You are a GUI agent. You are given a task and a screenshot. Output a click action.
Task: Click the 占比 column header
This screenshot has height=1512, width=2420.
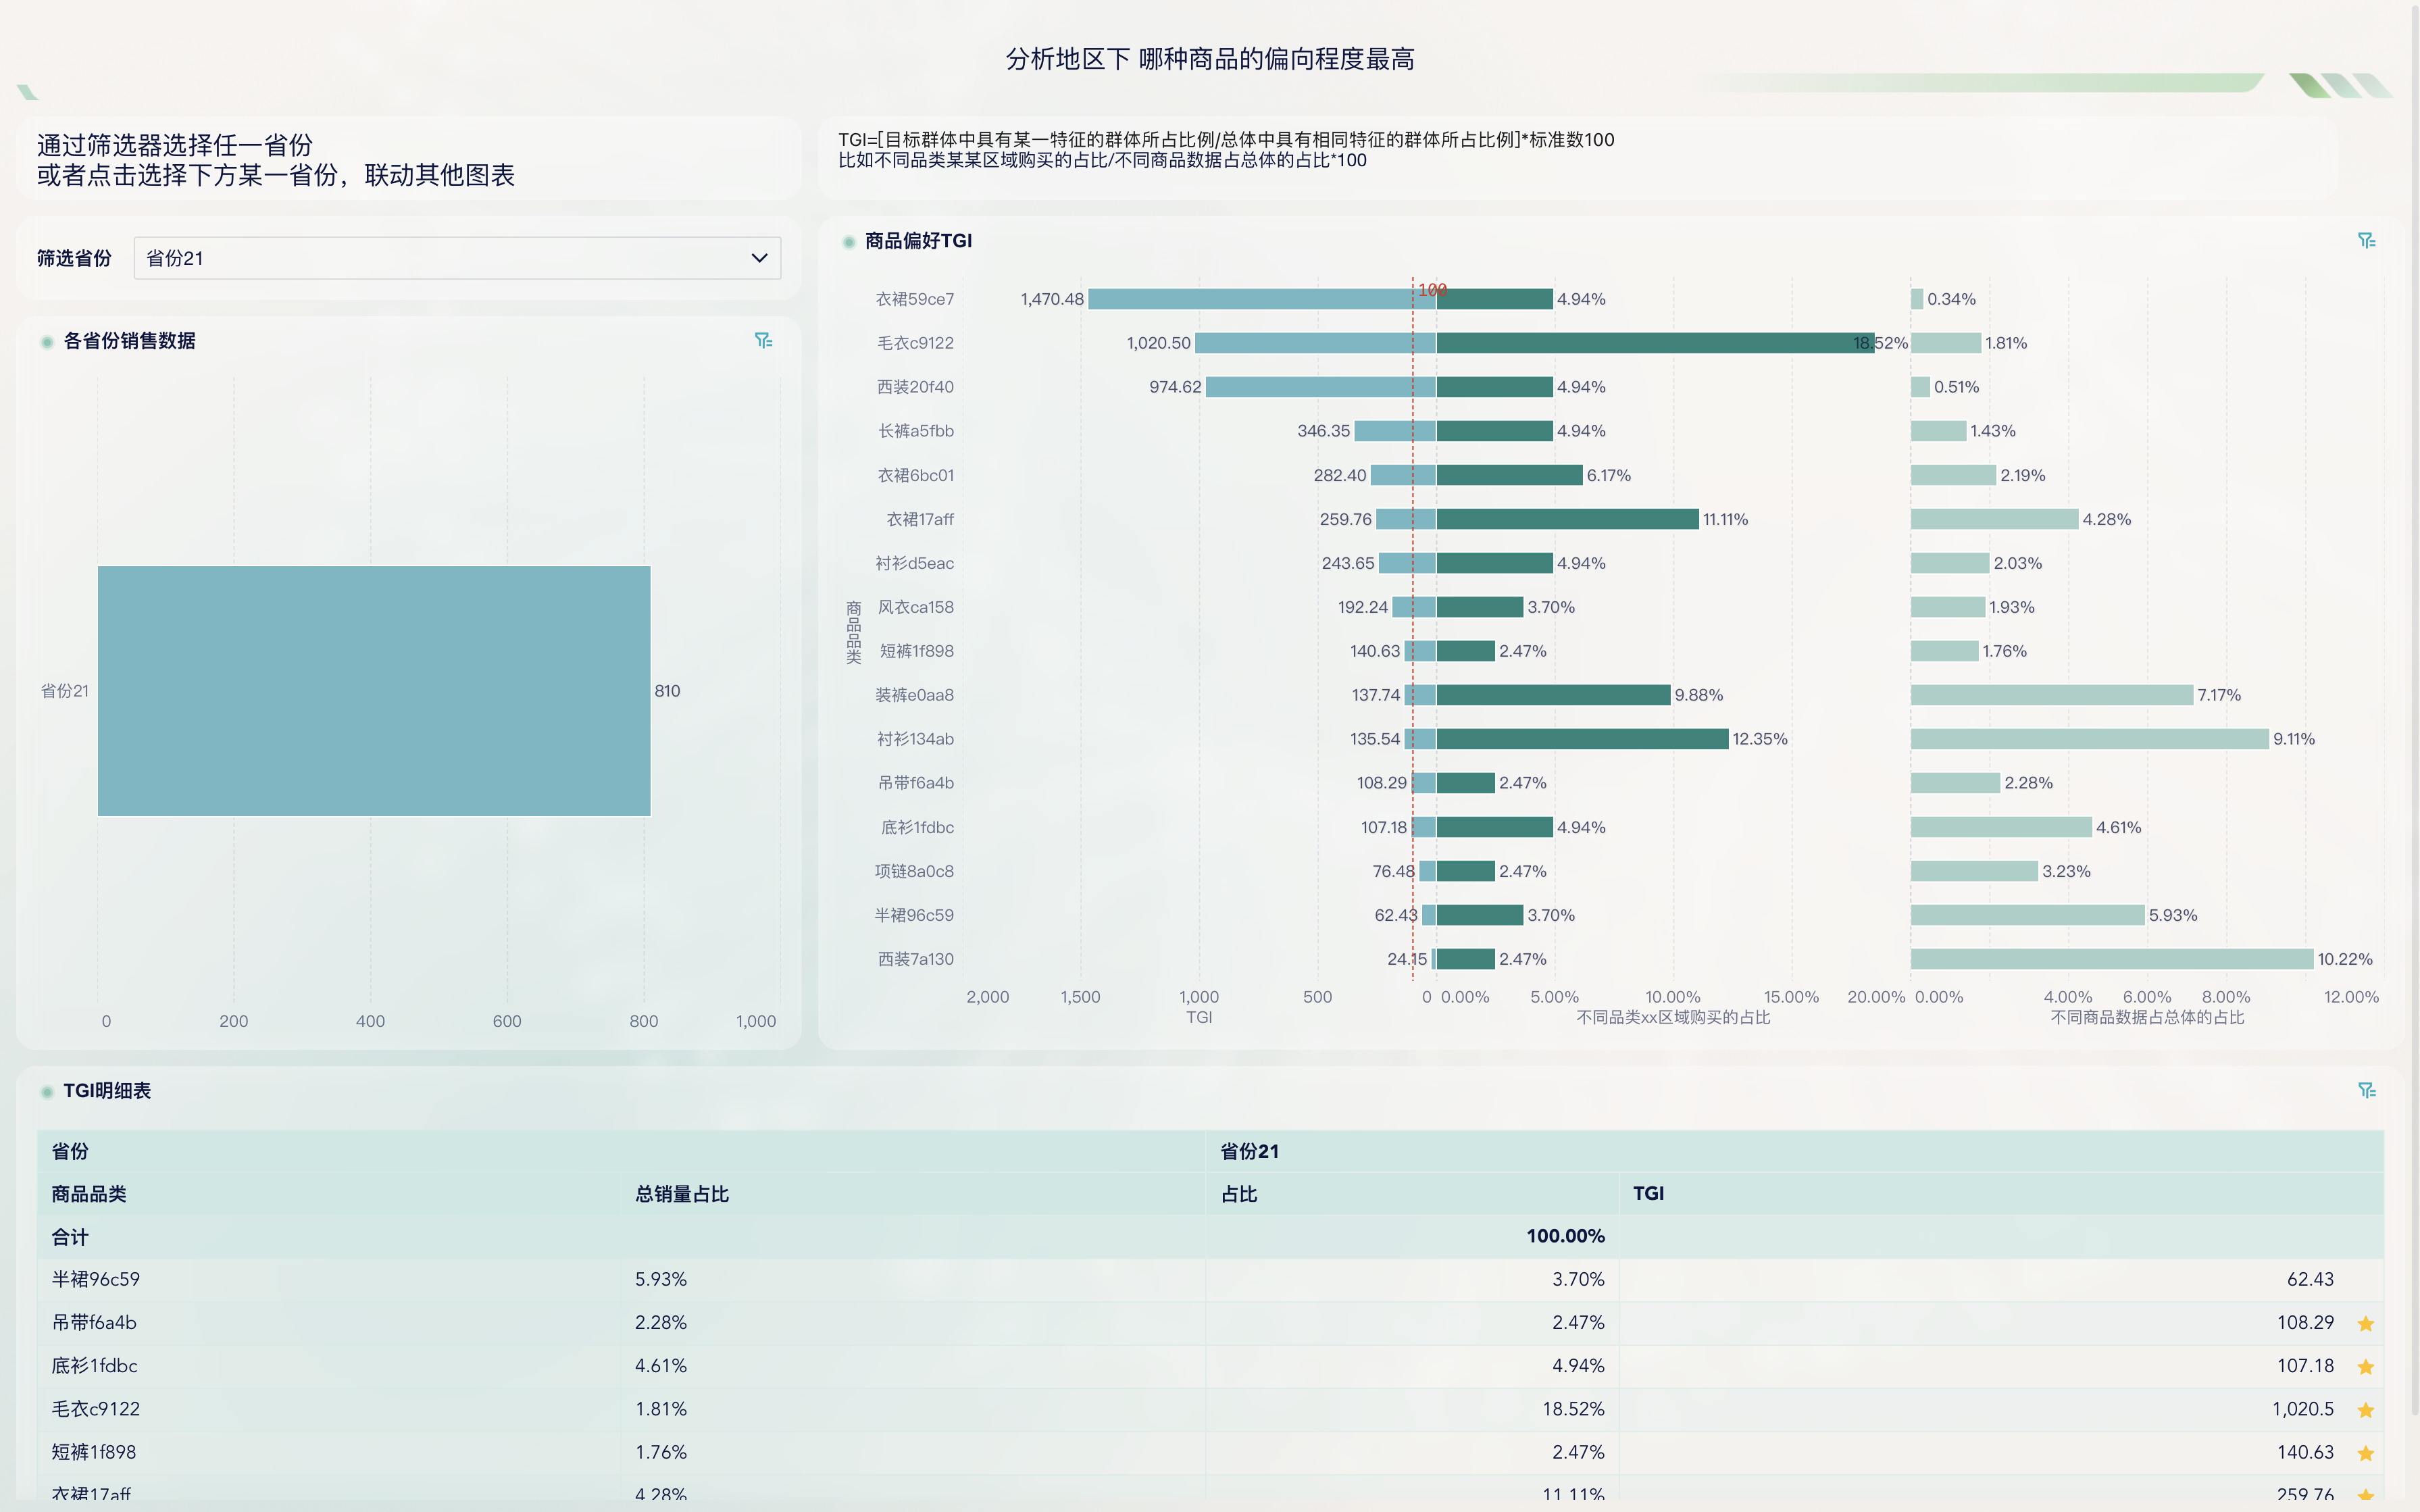pyautogui.click(x=1238, y=1194)
